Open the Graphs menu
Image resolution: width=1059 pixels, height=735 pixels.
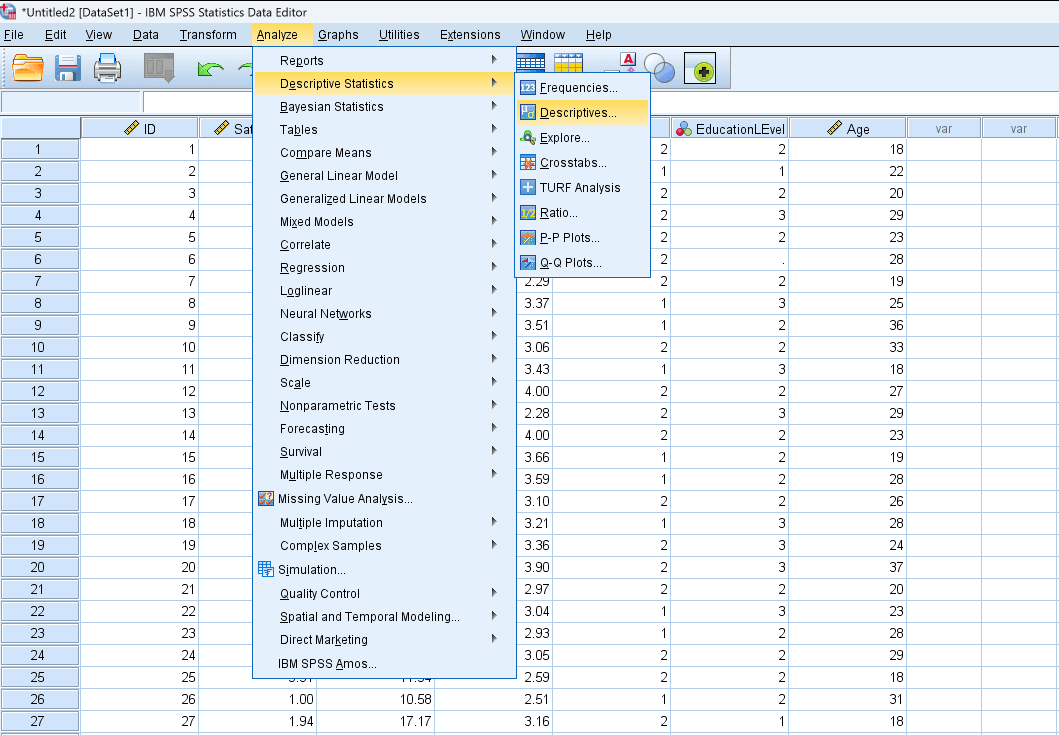click(338, 35)
